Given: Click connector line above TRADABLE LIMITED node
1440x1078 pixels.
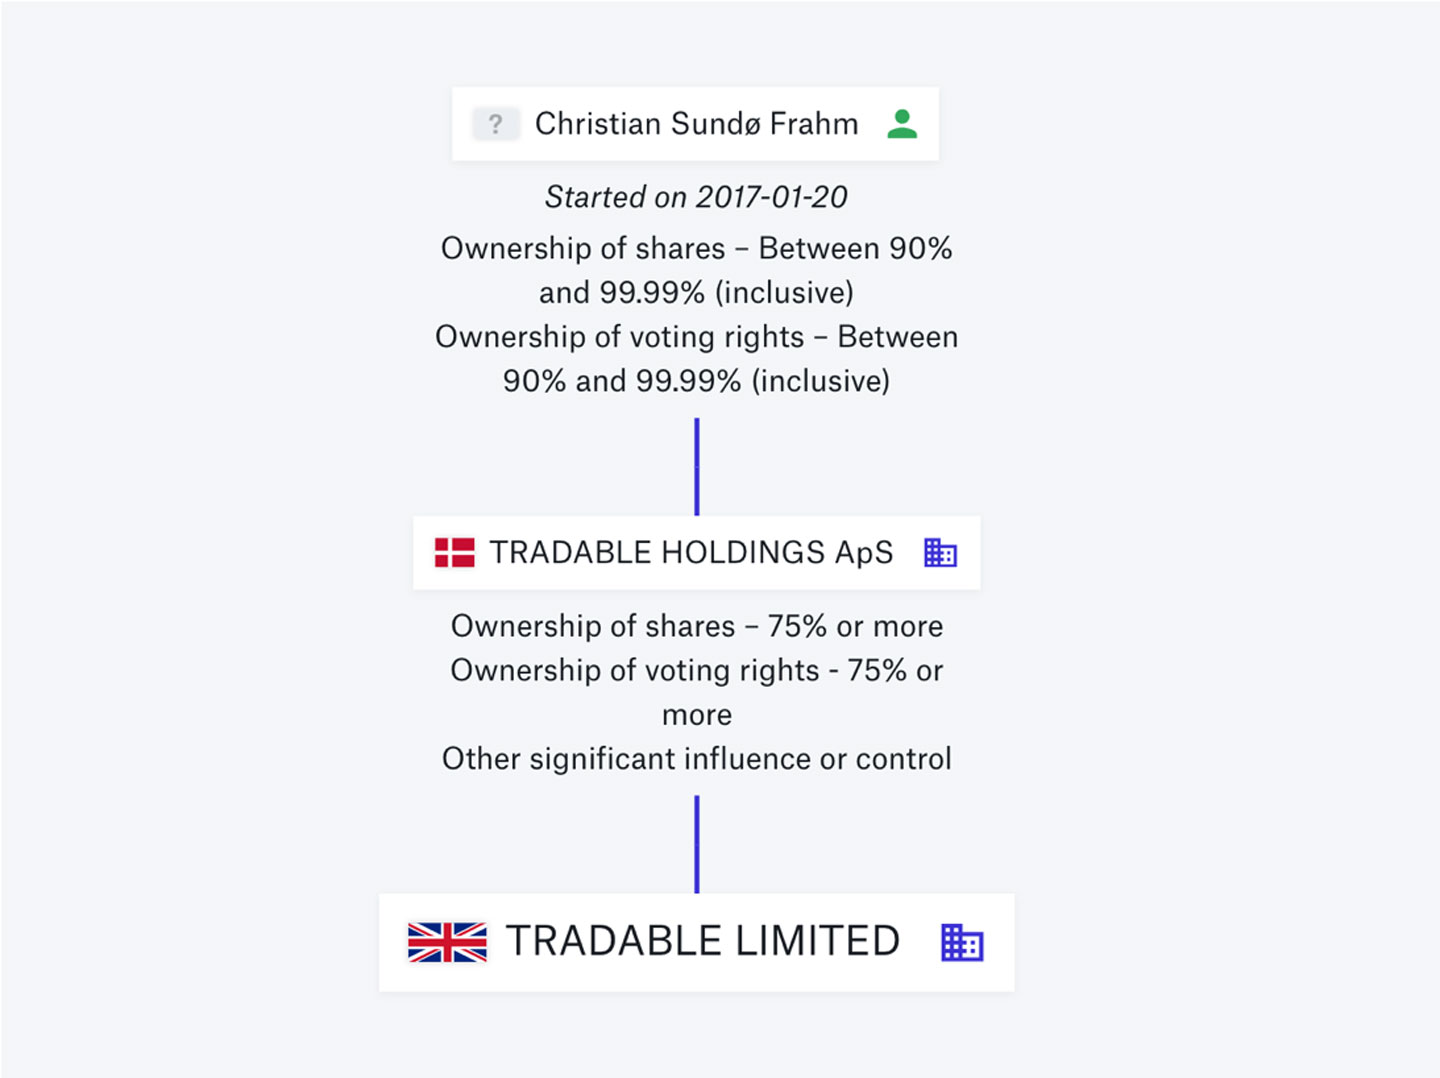Looking at the screenshot, I should click(697, 844).
